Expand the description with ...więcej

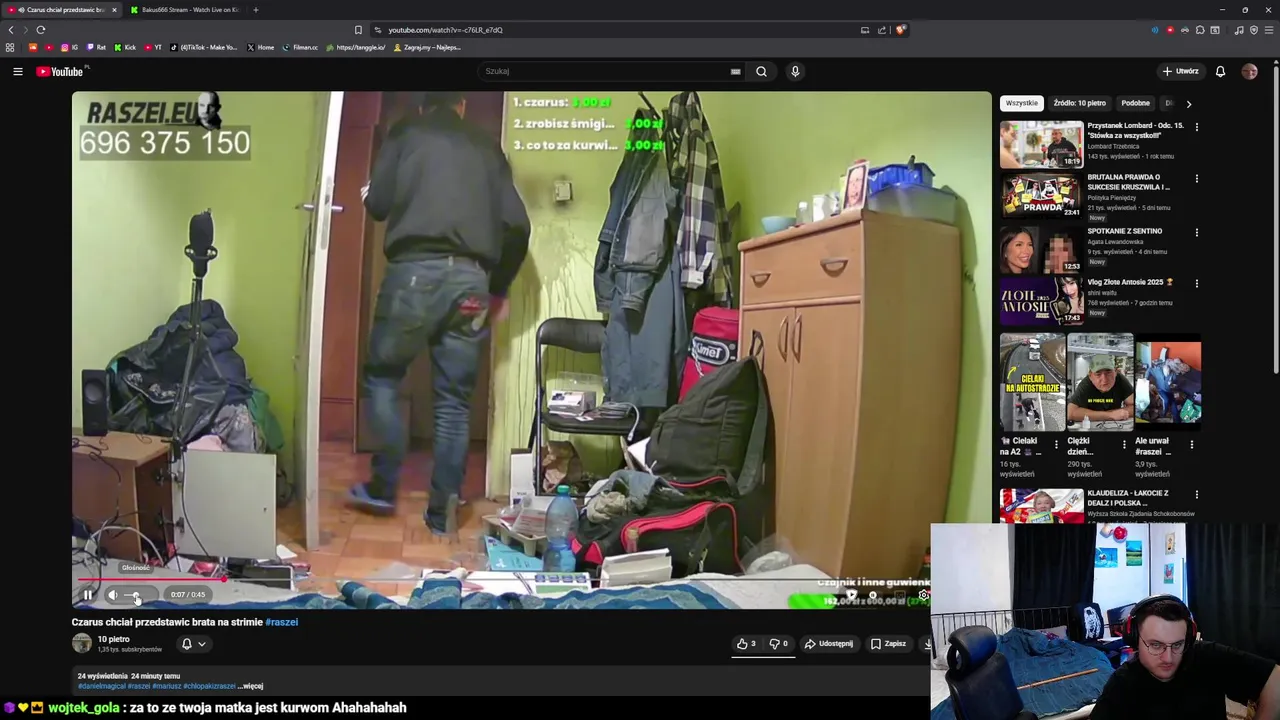(251, 686)
